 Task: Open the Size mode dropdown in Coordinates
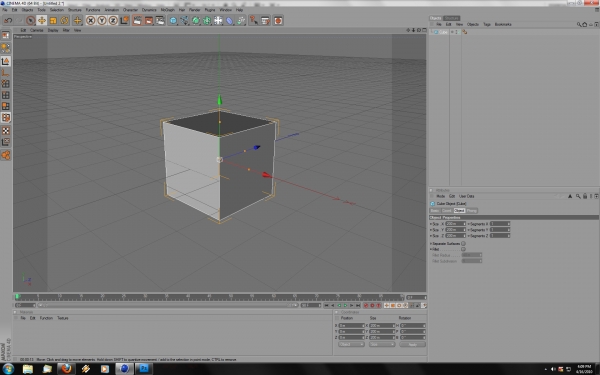pos(382,344)
